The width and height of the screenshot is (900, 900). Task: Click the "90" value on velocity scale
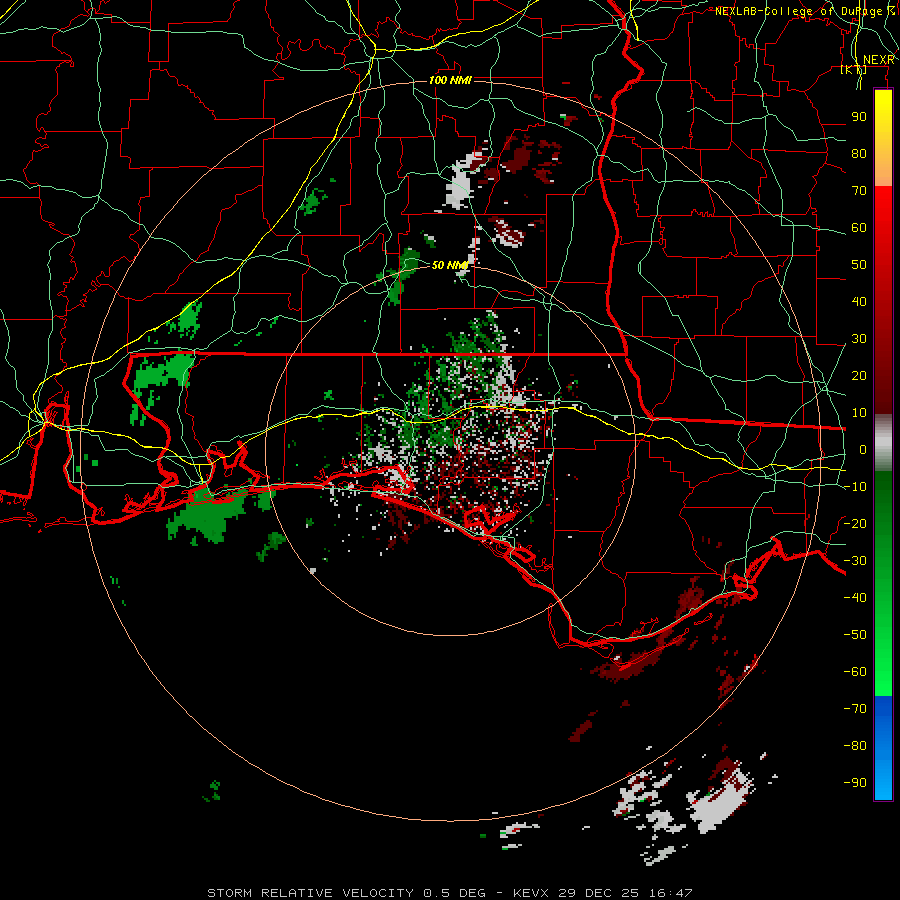tap(859, 117)
